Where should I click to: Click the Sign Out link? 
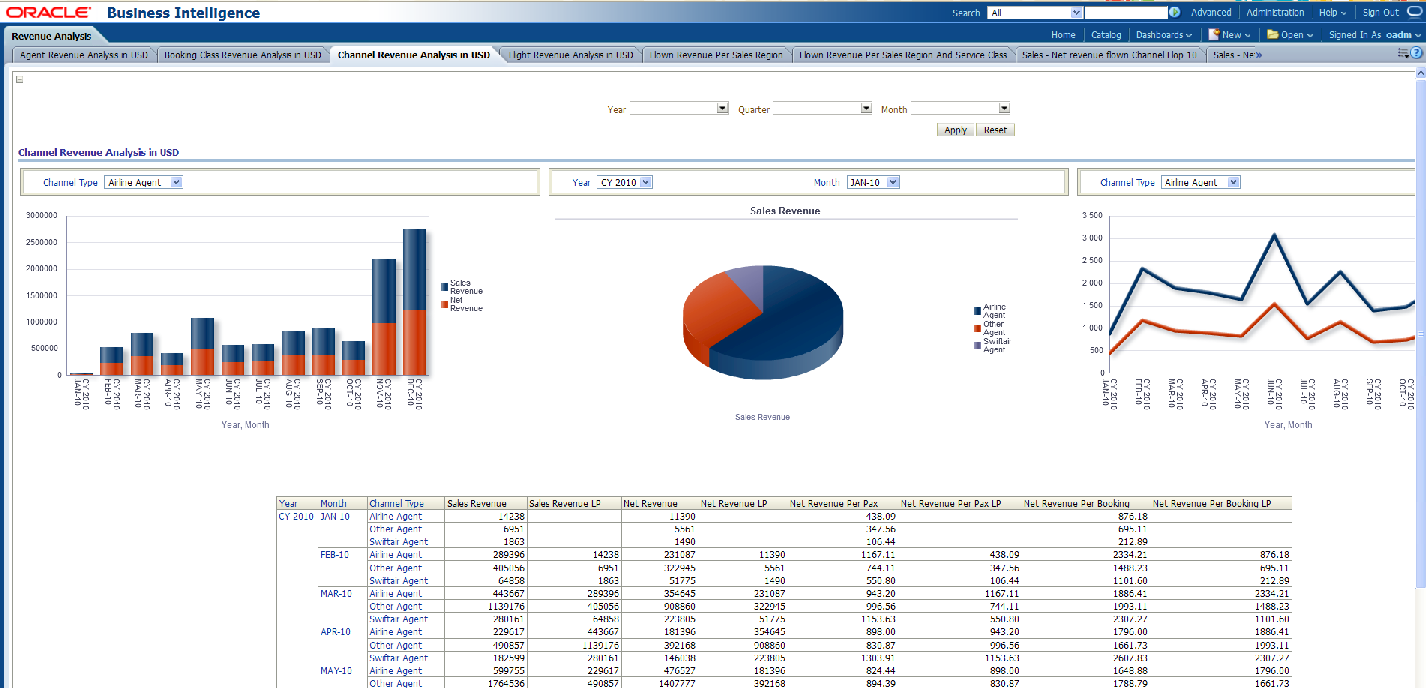tap(1380, 13)
